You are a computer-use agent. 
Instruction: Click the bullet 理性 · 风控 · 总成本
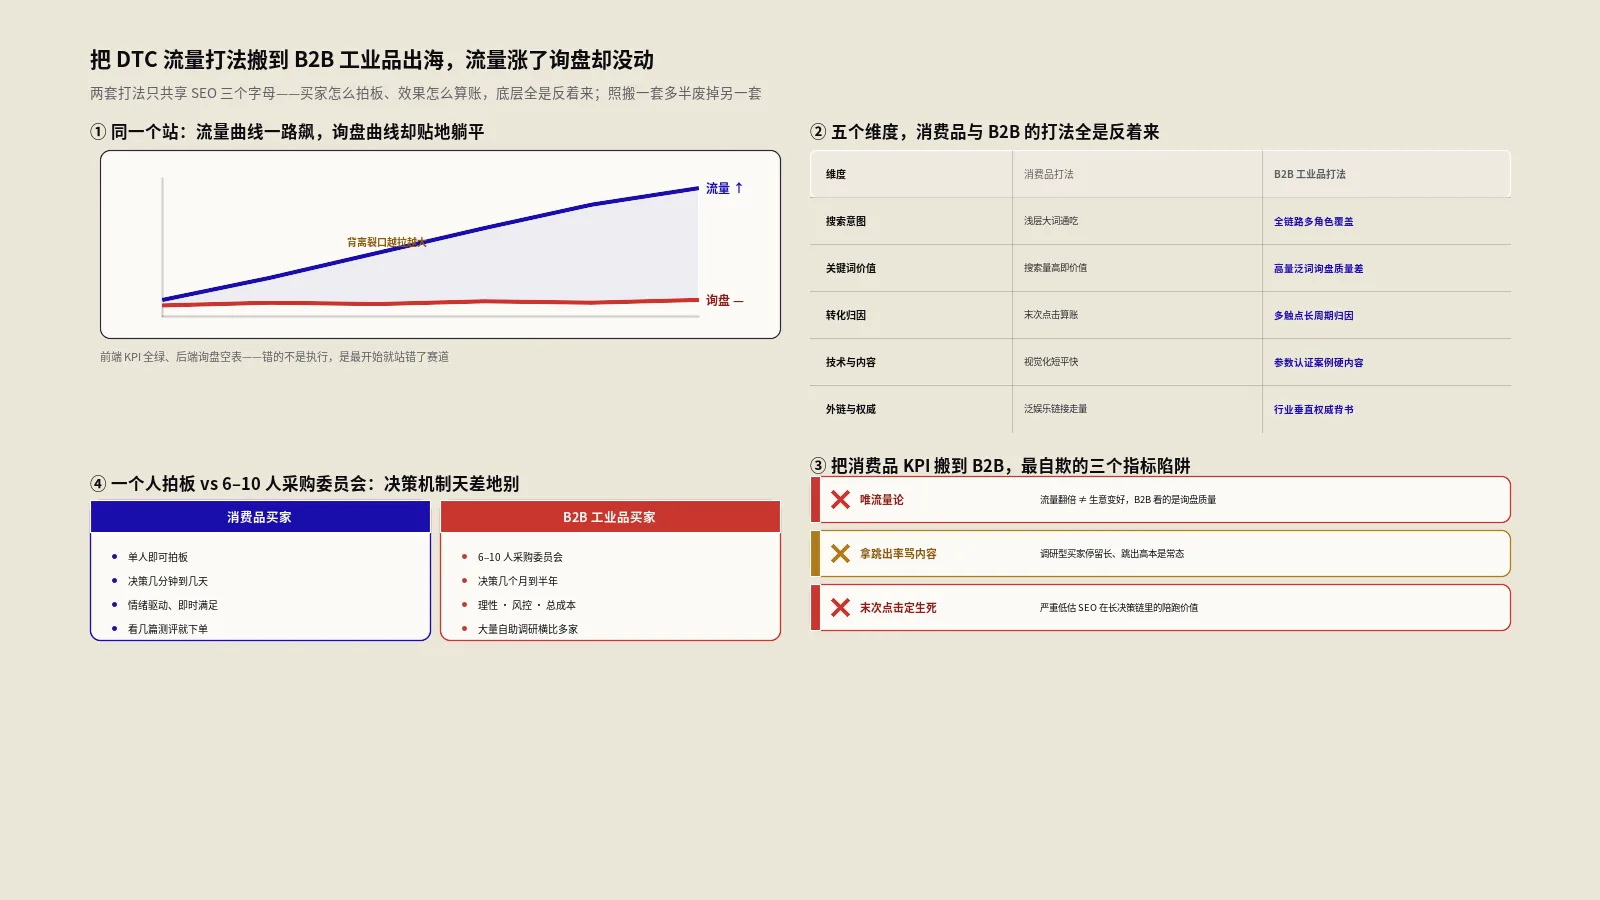point(527,605)
